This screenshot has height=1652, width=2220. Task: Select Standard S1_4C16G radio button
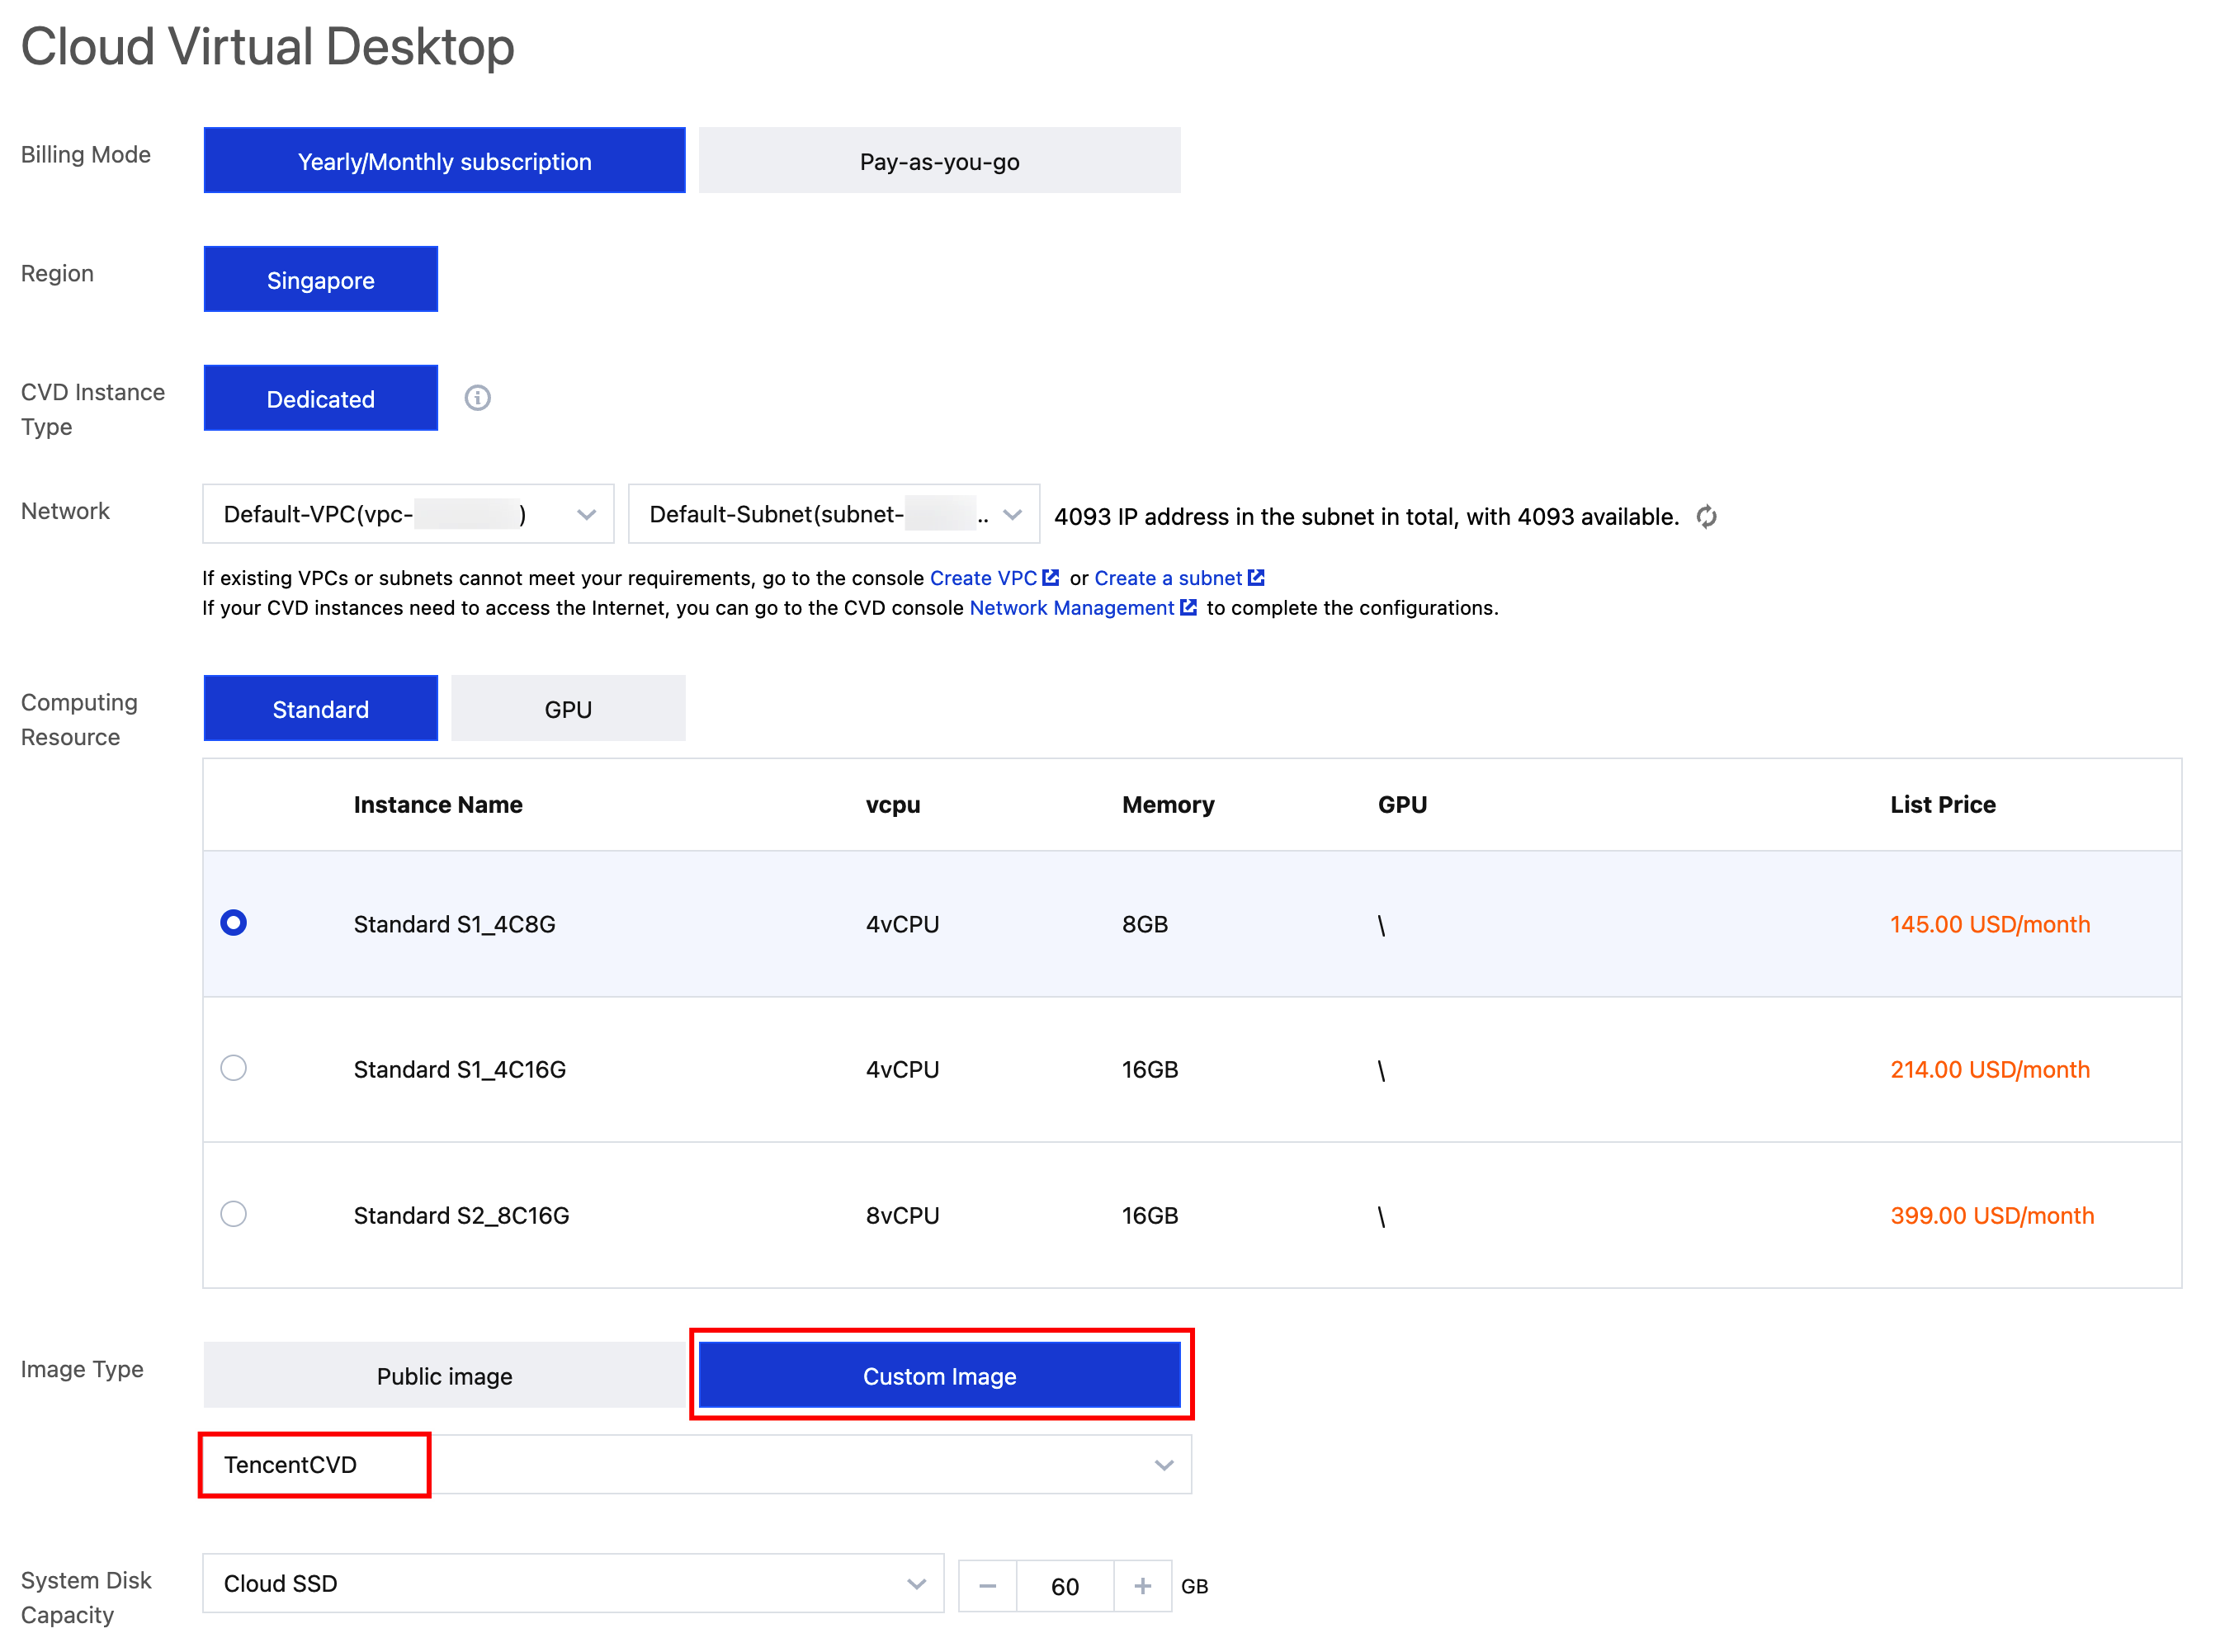tap(233, 1068)
